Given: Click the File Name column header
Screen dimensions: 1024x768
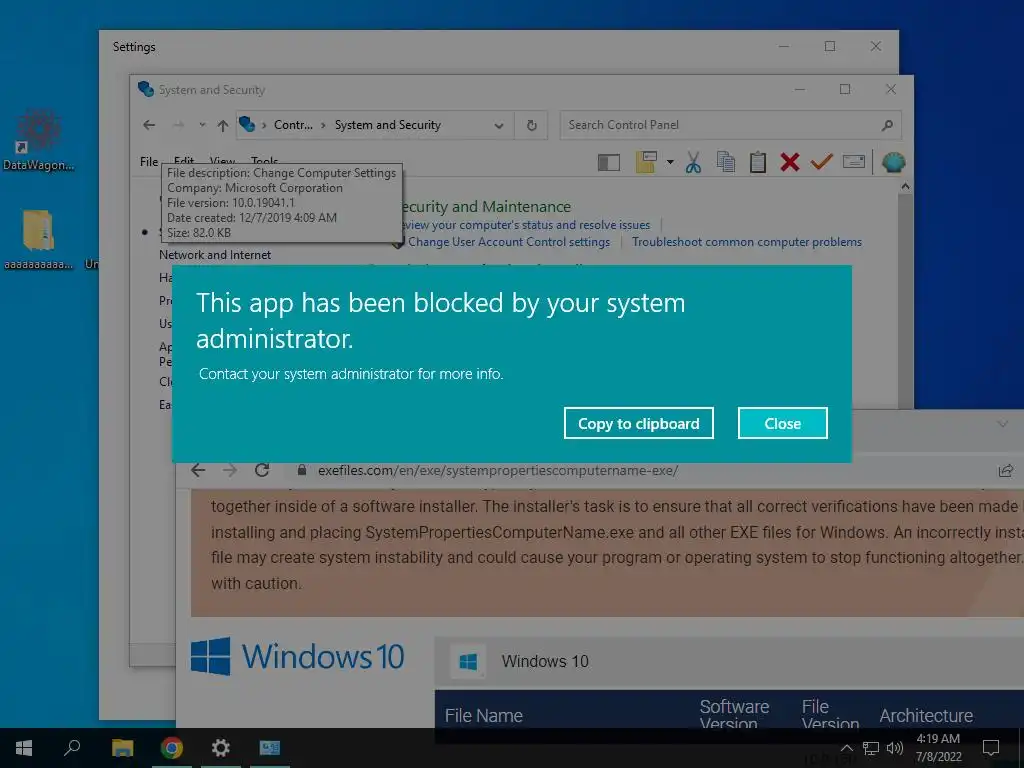Looking at the screenshot, I should click(483, 716).
